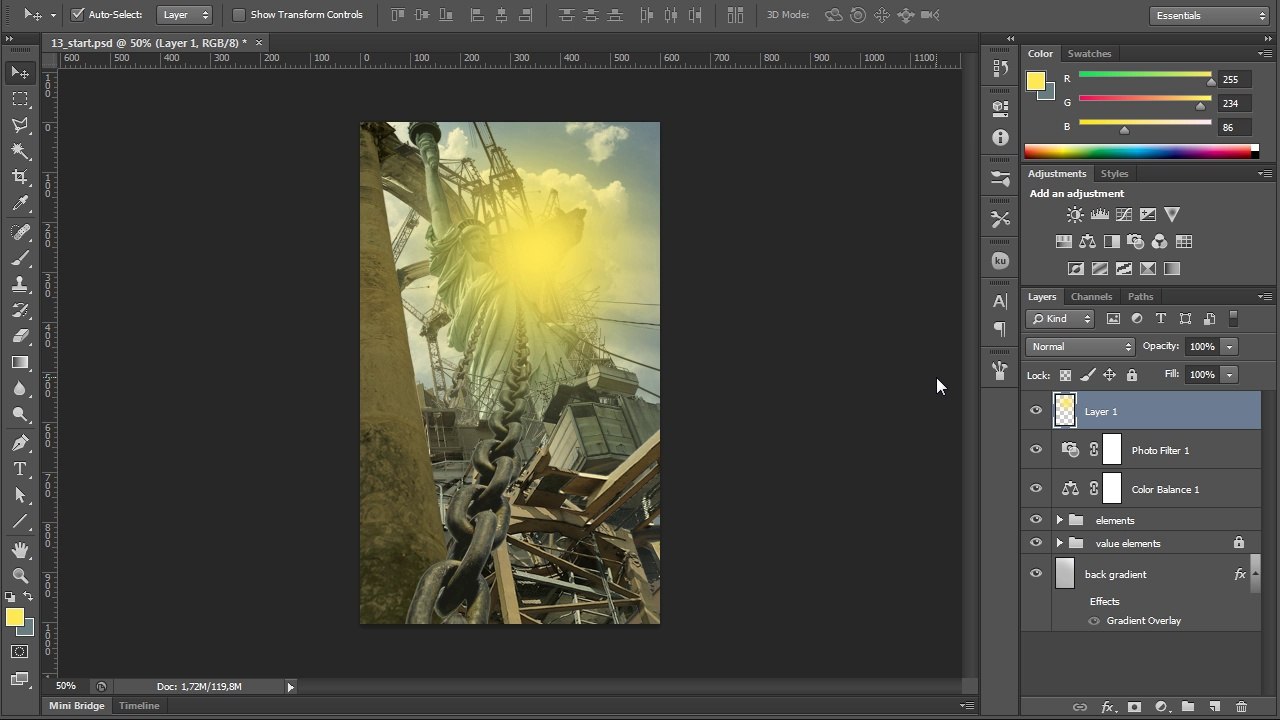Select the Move tool
Viewport: 1280px width, 720px height.
(20, 73)
